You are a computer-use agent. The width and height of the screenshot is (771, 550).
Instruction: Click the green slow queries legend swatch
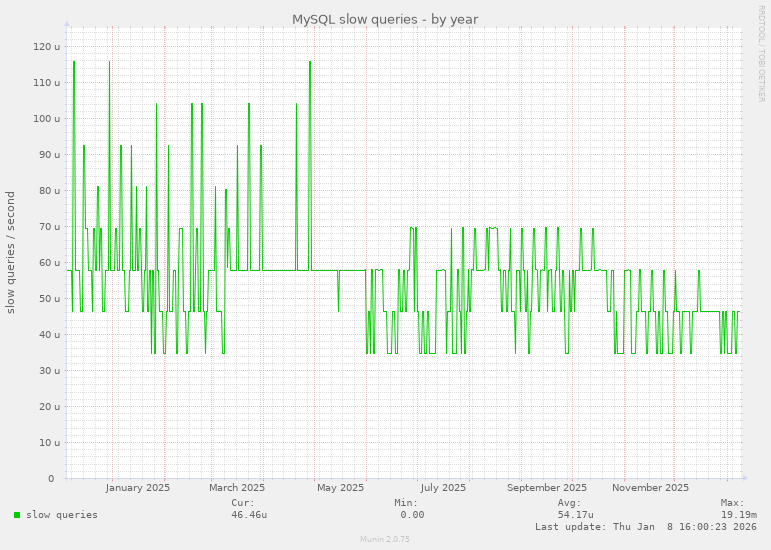17,515
